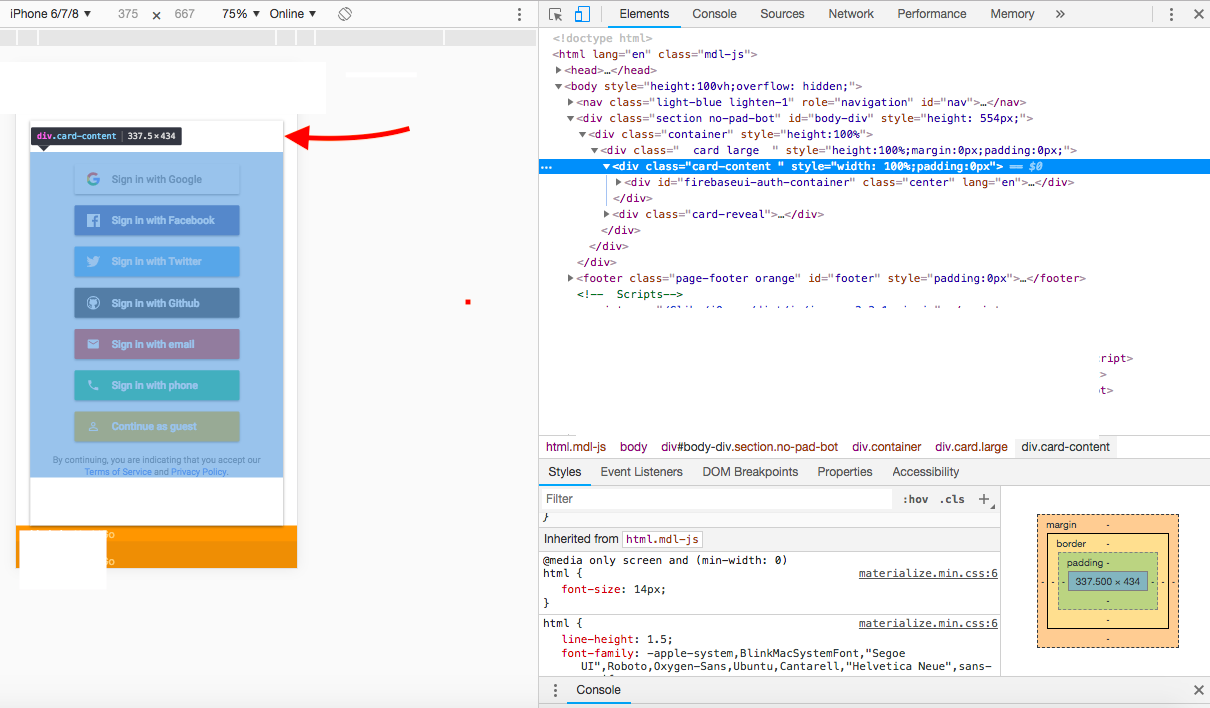Screen dimensions: 1210x708
Task: Open the Online network throttling dropdown
Action: 293,14
